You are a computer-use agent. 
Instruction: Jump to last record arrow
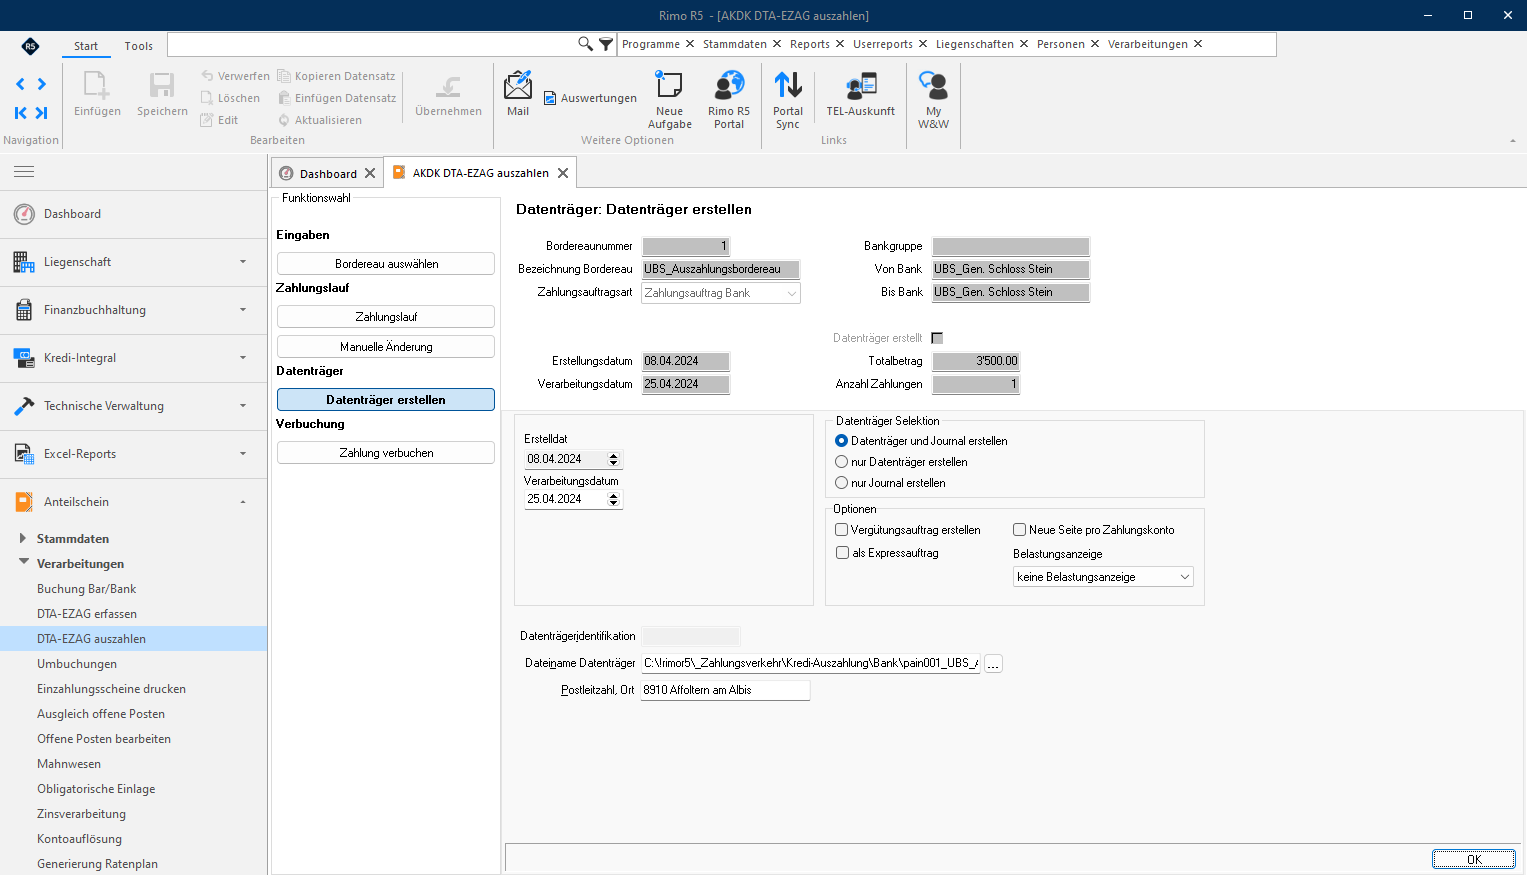point(42,113)
